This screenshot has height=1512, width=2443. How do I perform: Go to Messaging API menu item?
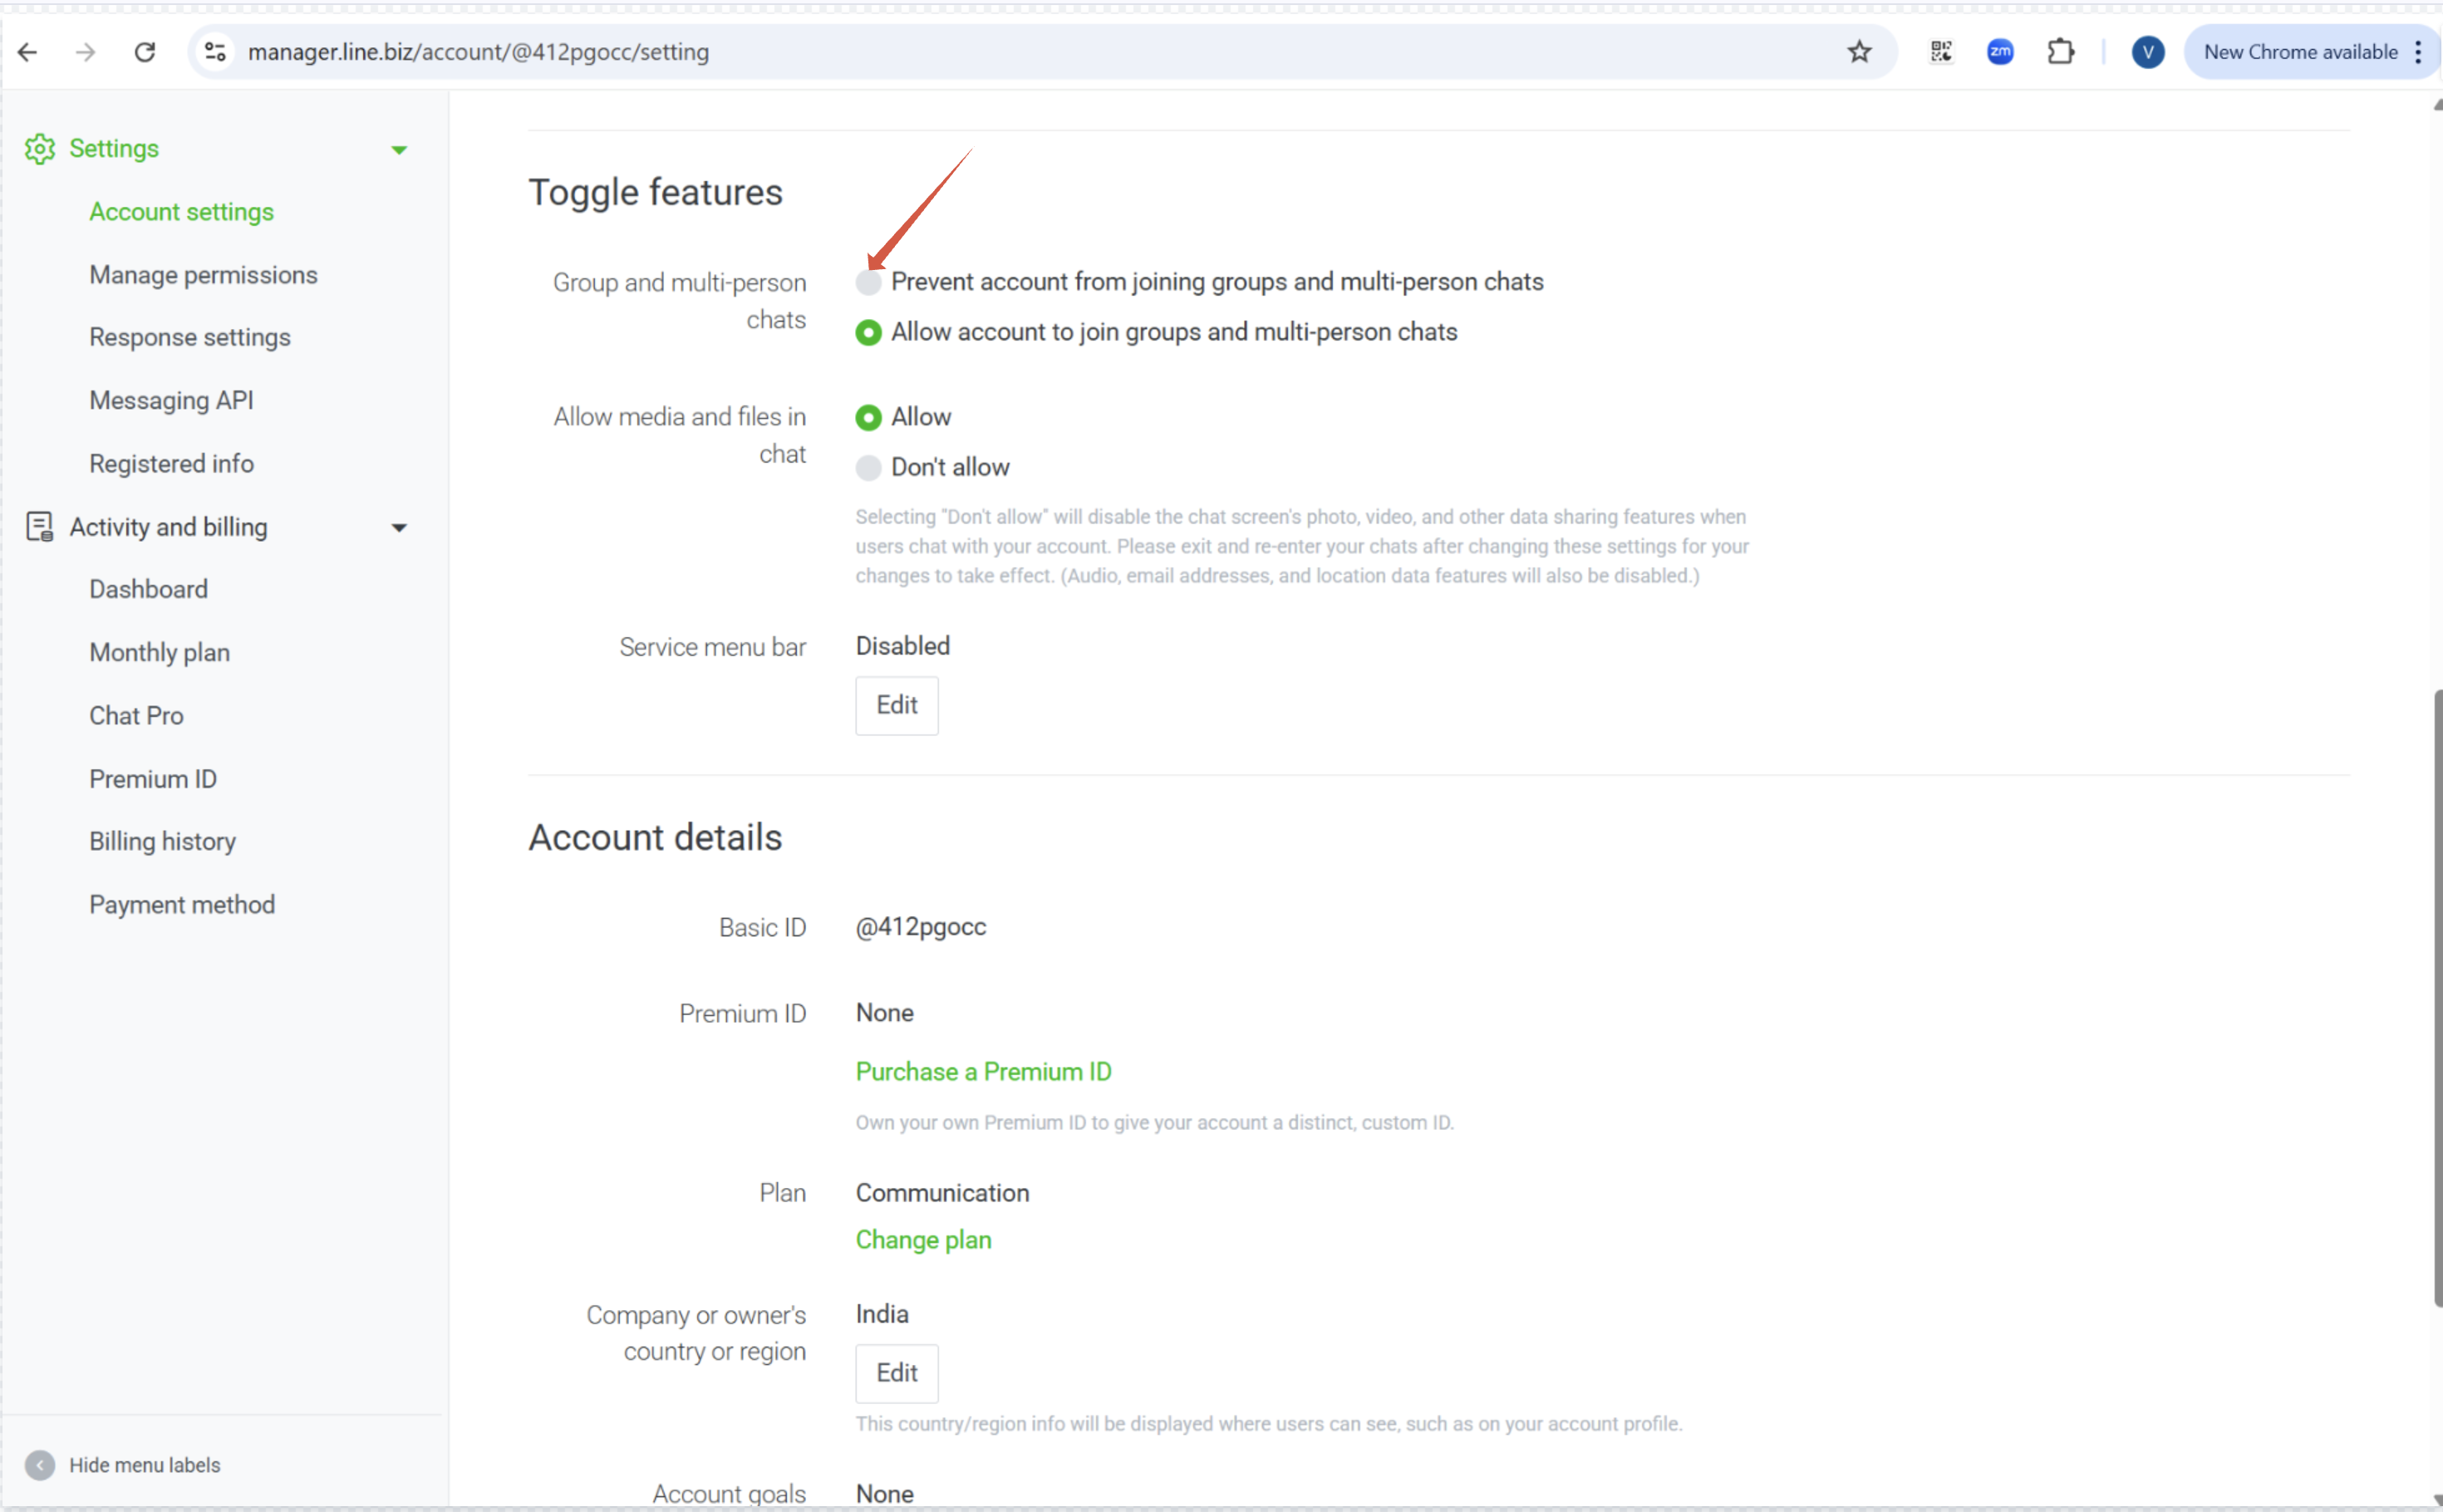171,401
